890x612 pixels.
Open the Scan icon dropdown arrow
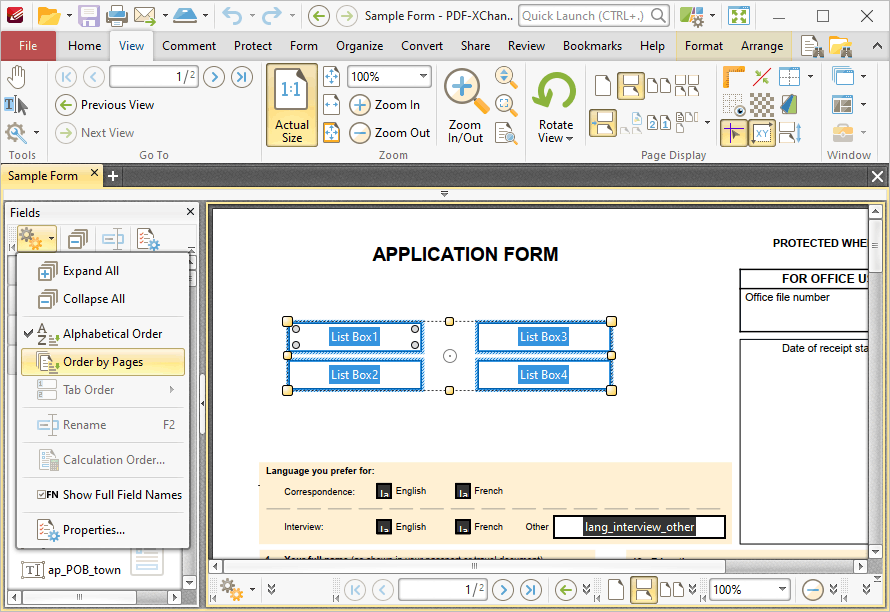tap(205, 16)
